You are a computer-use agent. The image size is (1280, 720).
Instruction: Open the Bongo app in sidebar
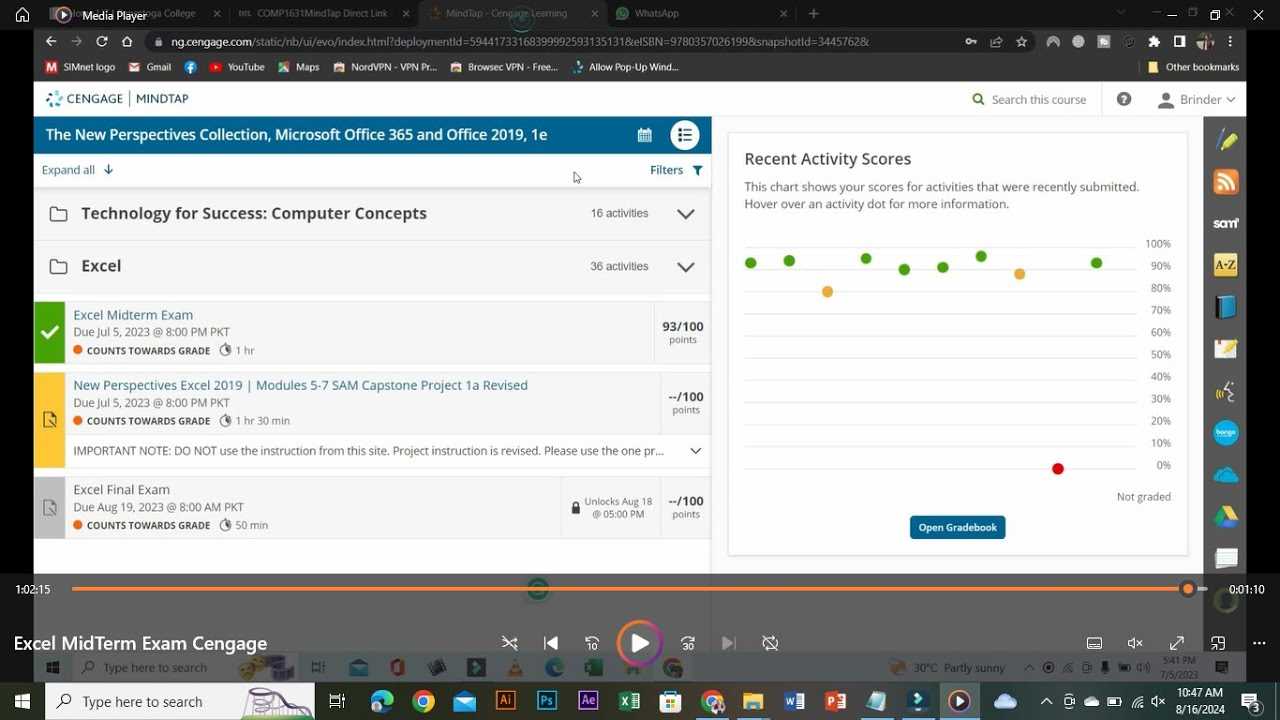coord(1226,433)
